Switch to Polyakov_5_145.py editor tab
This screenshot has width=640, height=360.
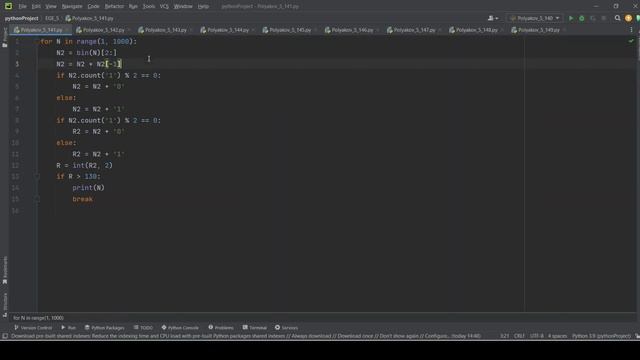[290, 30]
